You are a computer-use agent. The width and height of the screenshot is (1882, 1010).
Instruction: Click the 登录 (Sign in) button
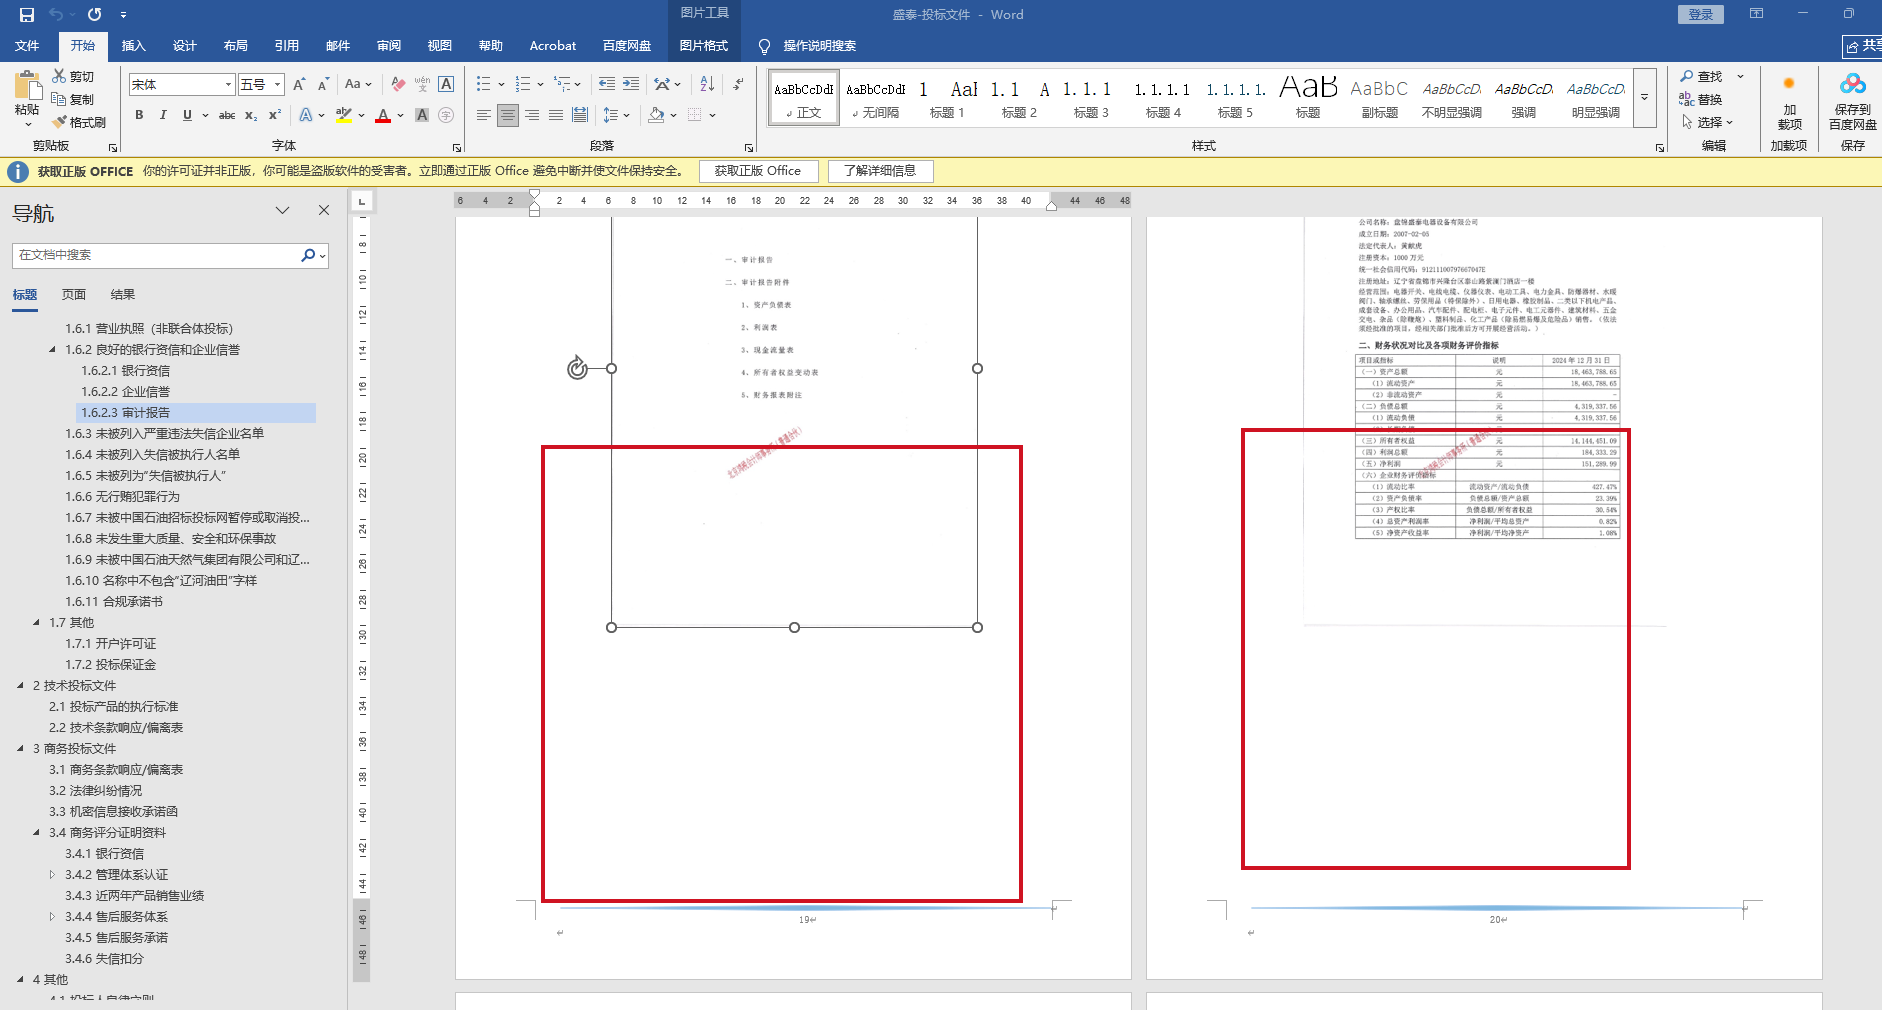click(x=1701, y=14)
